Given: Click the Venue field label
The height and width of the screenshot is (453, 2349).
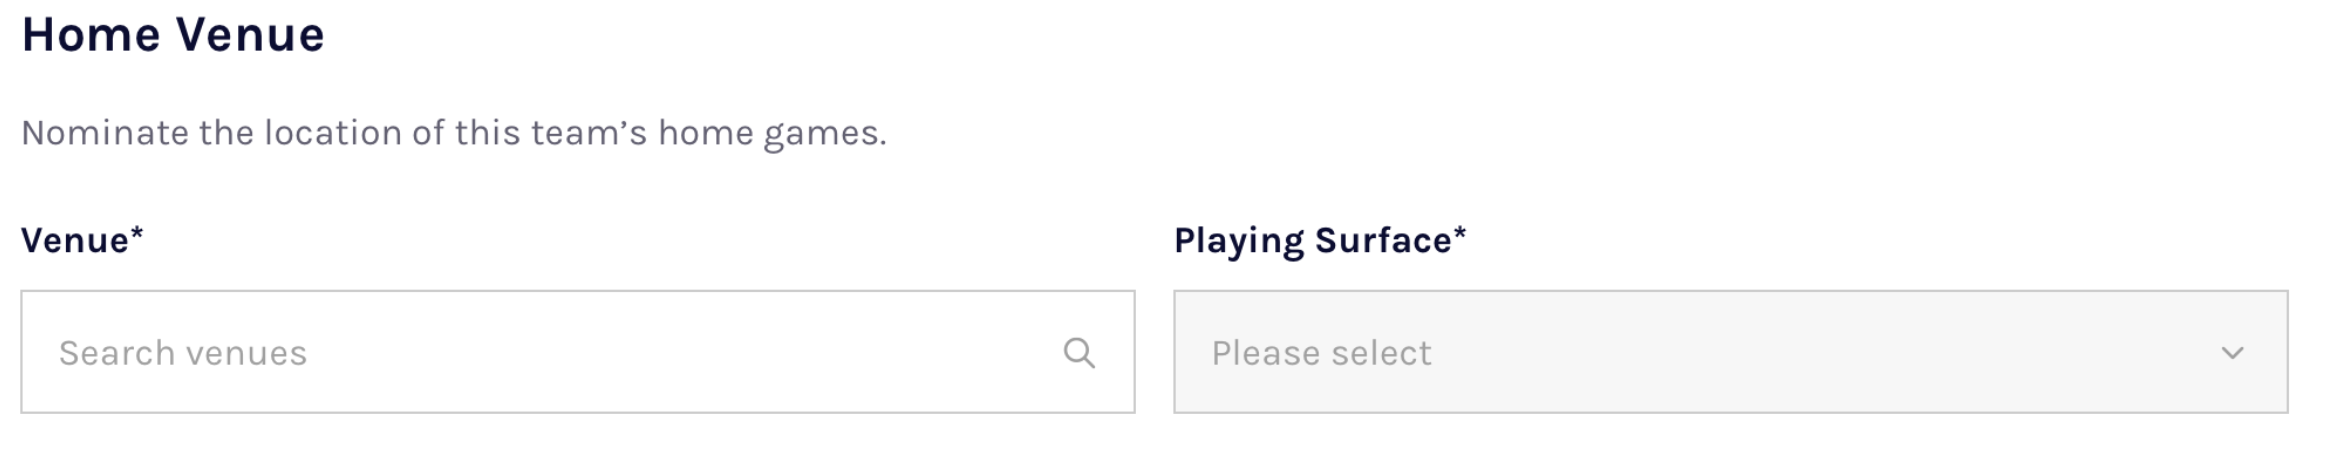Looking at the screenshot, I should pos(75,240).
